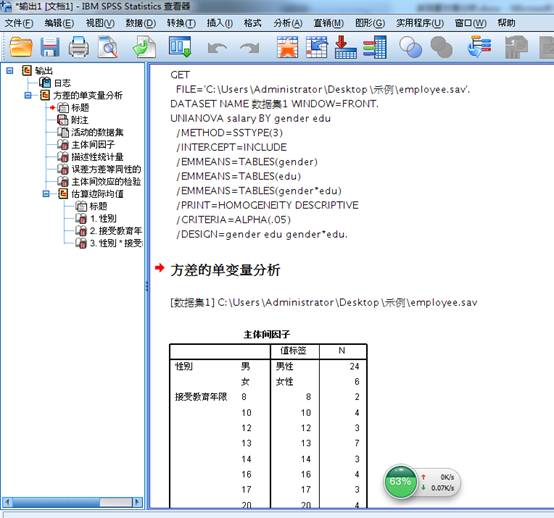Open the 格式 menu
Viewport: 554px width, 518px height.
253,23
